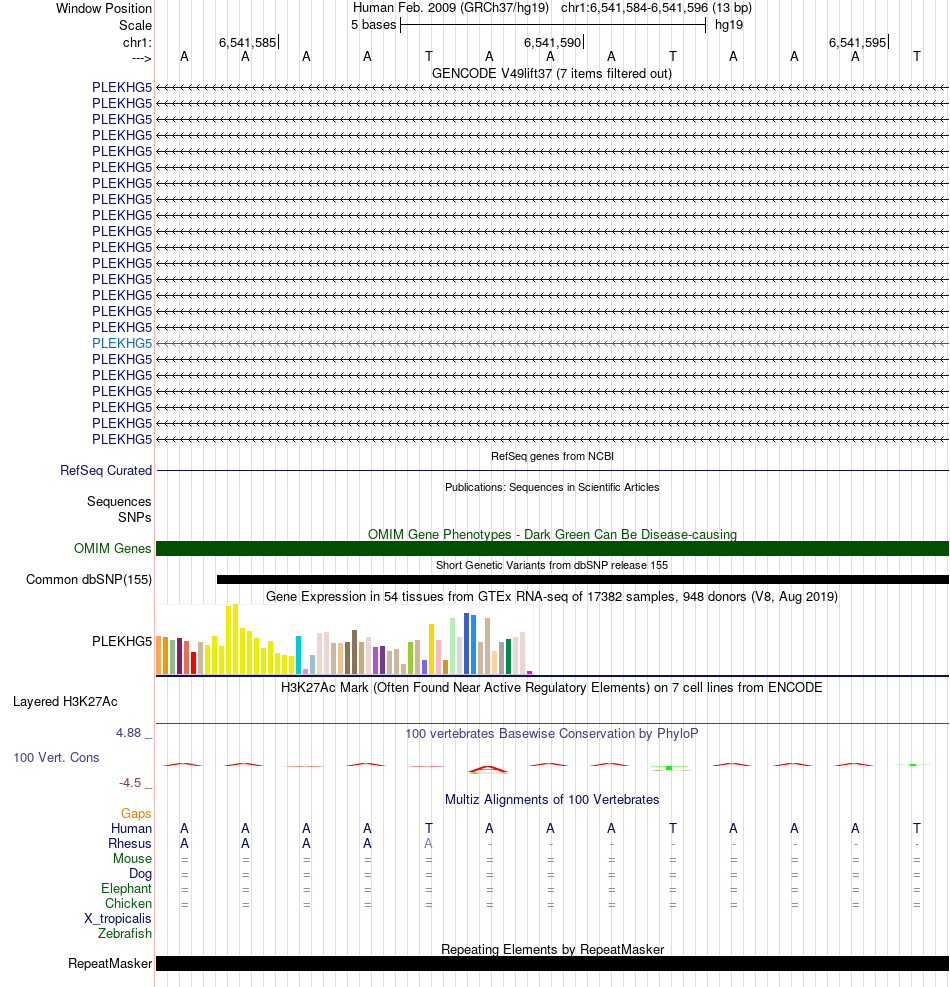950x987 pixels.
Task: Click the 'chr1:' ruler label
Action: (137, 42)
